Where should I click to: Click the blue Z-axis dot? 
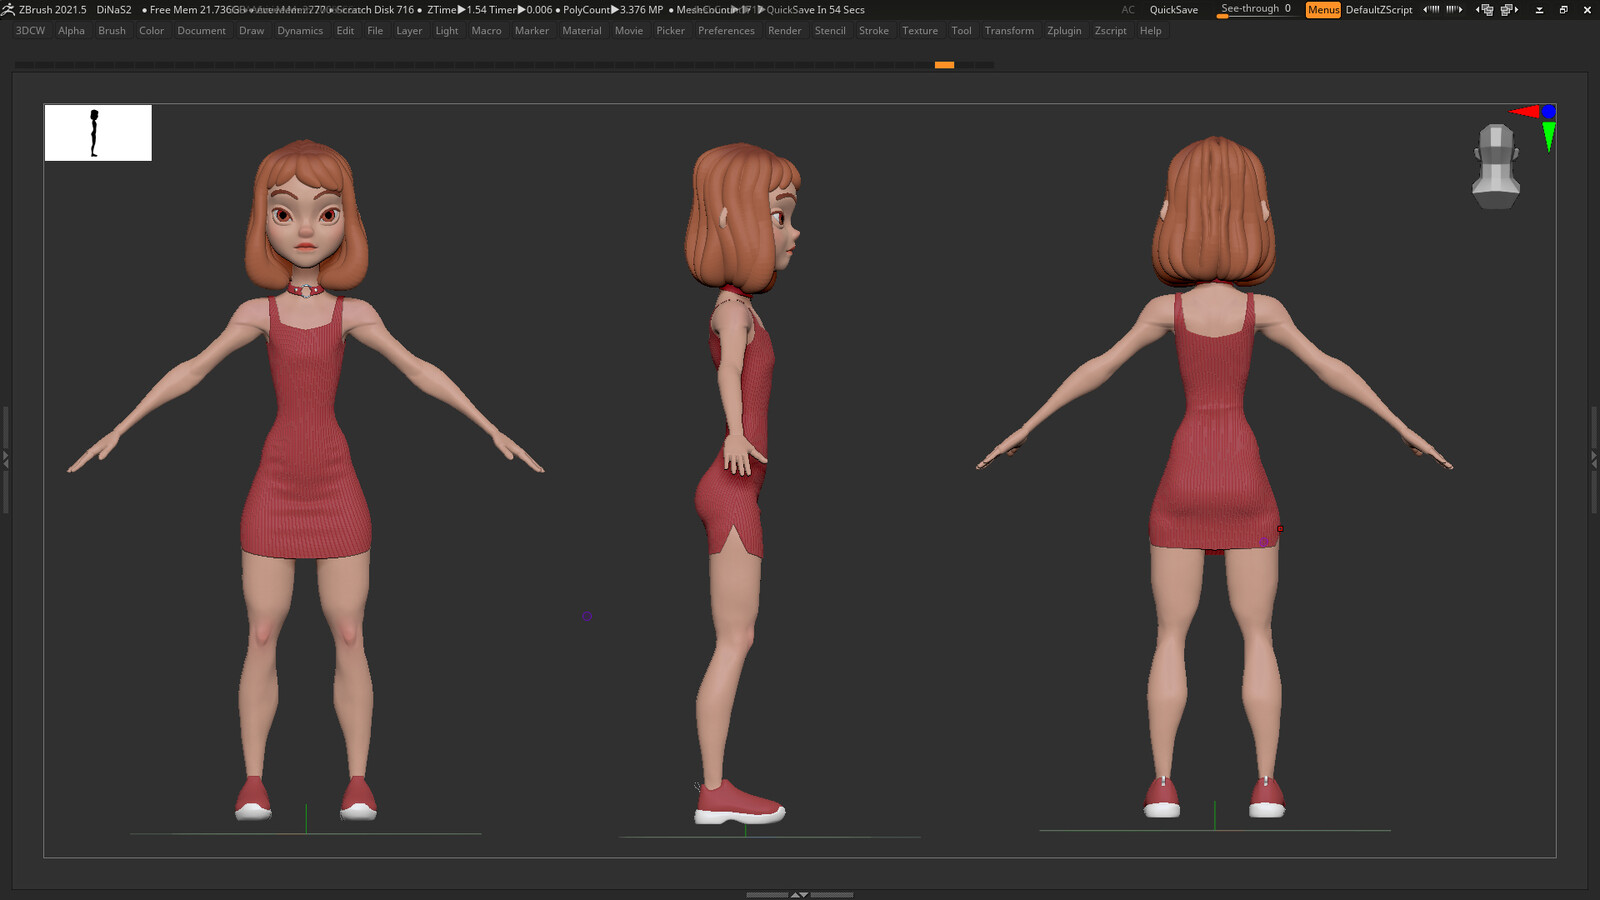point(1548,111)
